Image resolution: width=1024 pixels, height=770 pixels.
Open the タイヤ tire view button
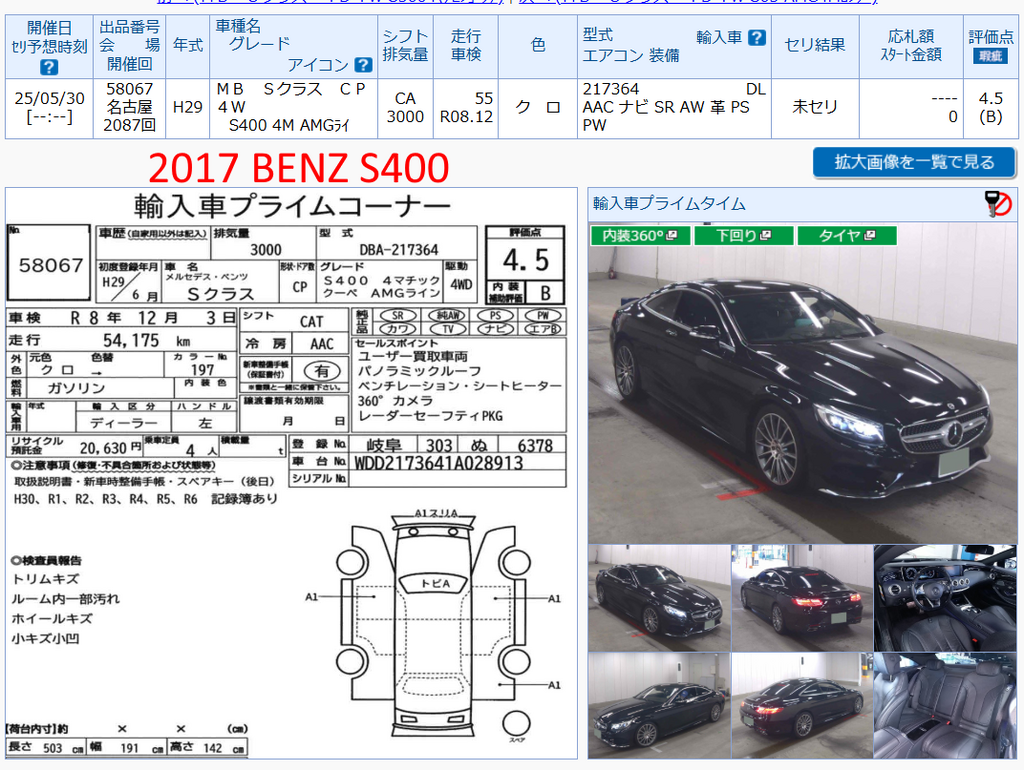tap(847, 235)
